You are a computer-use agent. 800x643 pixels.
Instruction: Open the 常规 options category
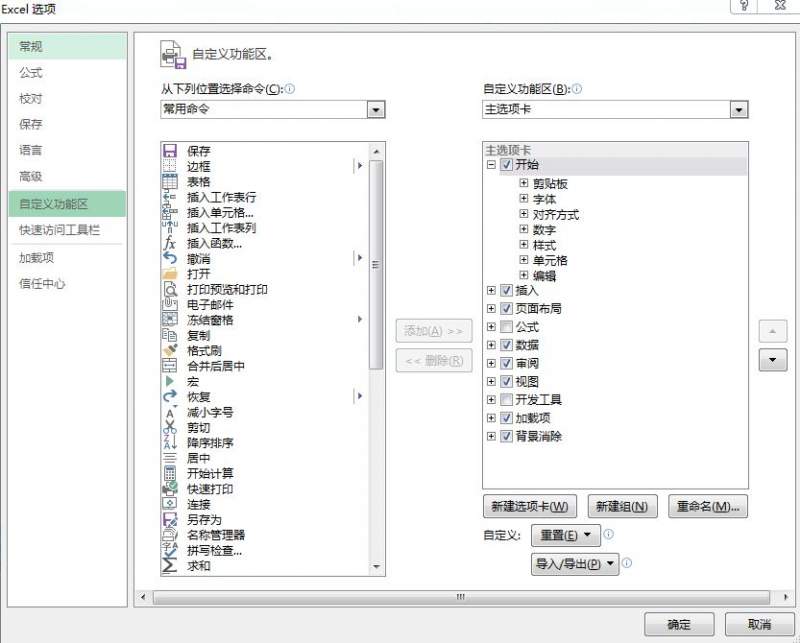[x=67, y=46]
